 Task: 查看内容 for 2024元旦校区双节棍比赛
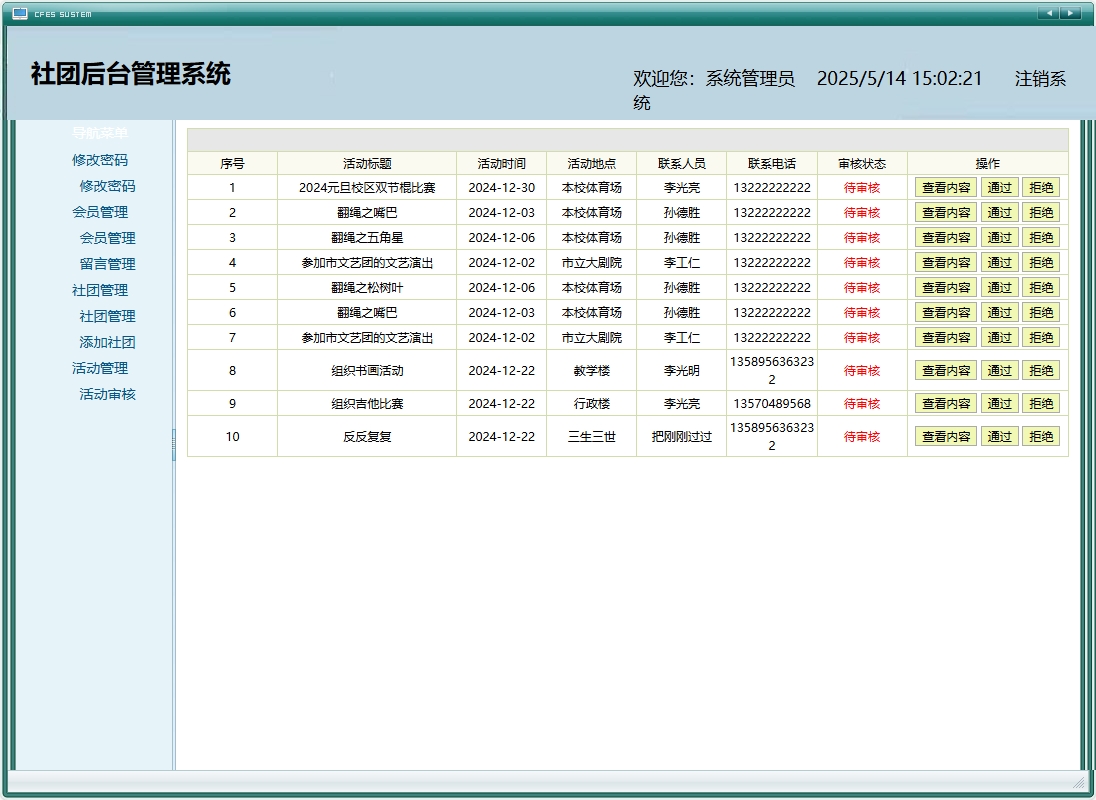pyautogui.click(x=944, y=187)
